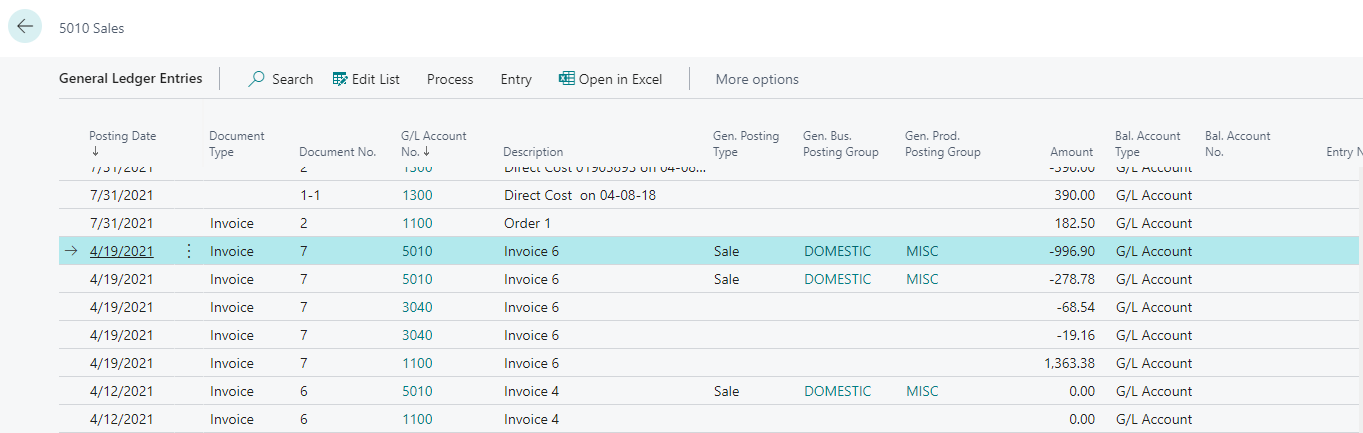Click document number 1-1 cell
Screen dimensions: 1363x433
(x=310, y=195)
